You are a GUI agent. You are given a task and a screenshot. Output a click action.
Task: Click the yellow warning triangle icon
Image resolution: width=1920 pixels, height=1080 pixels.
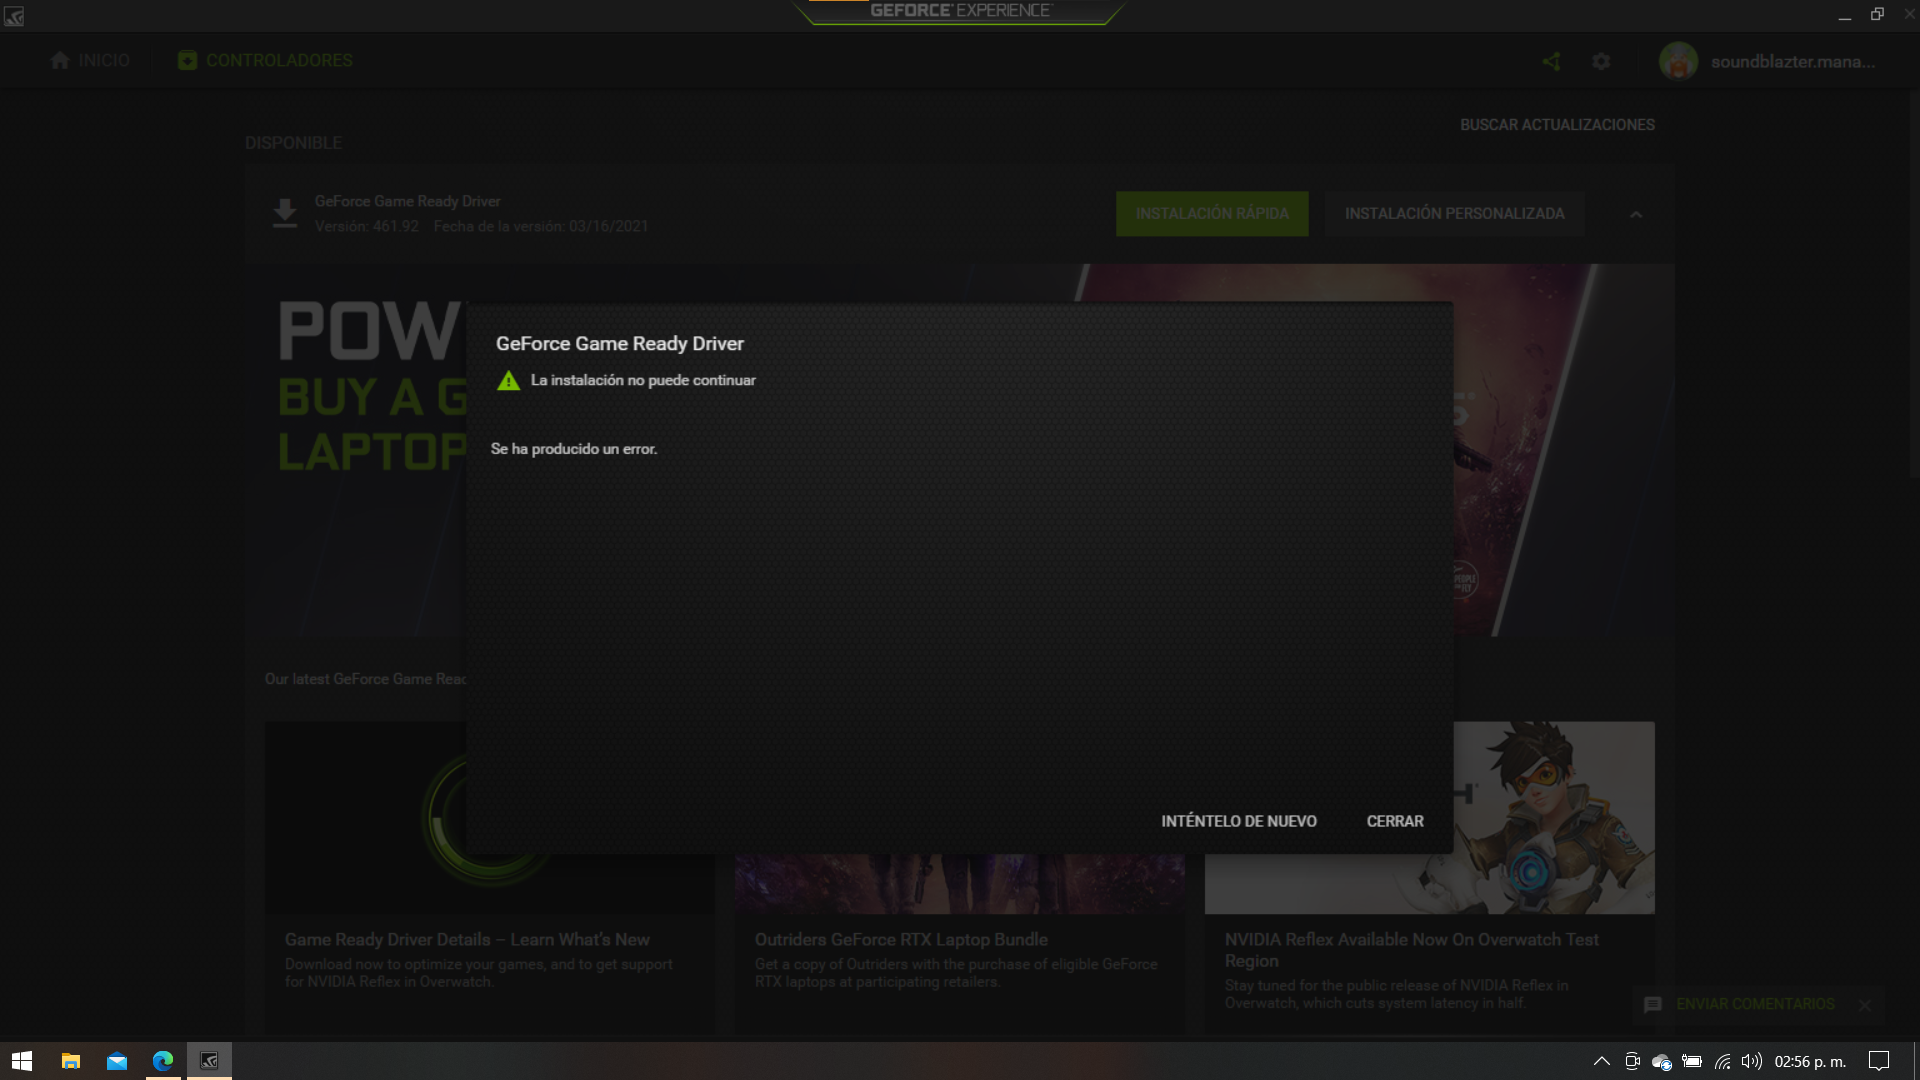click(508, 381)
